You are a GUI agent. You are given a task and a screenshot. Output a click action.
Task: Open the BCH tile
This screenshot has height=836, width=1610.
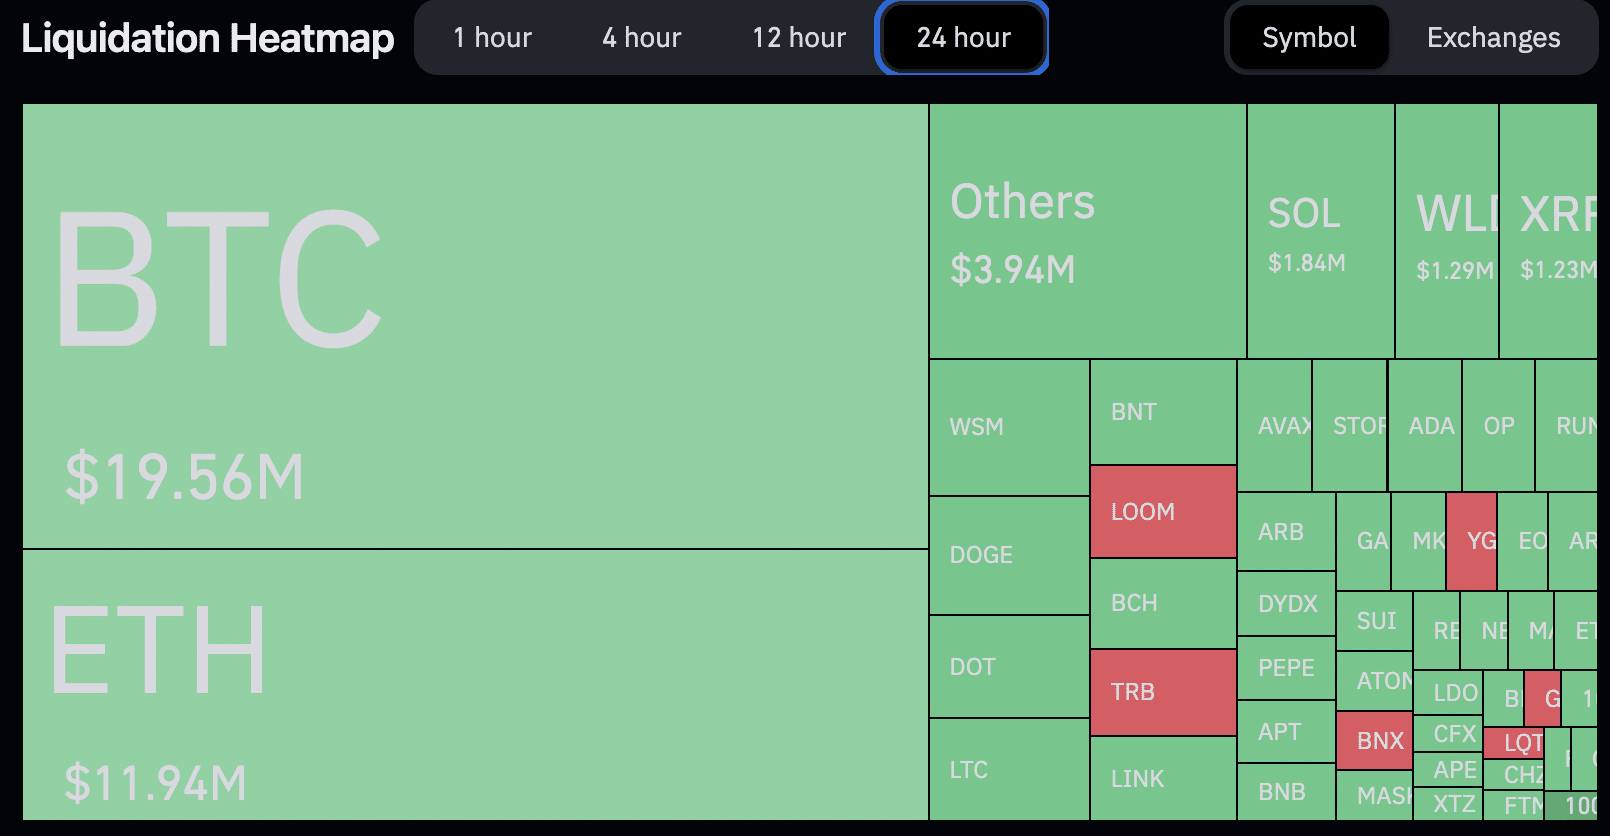[1163, 603]
